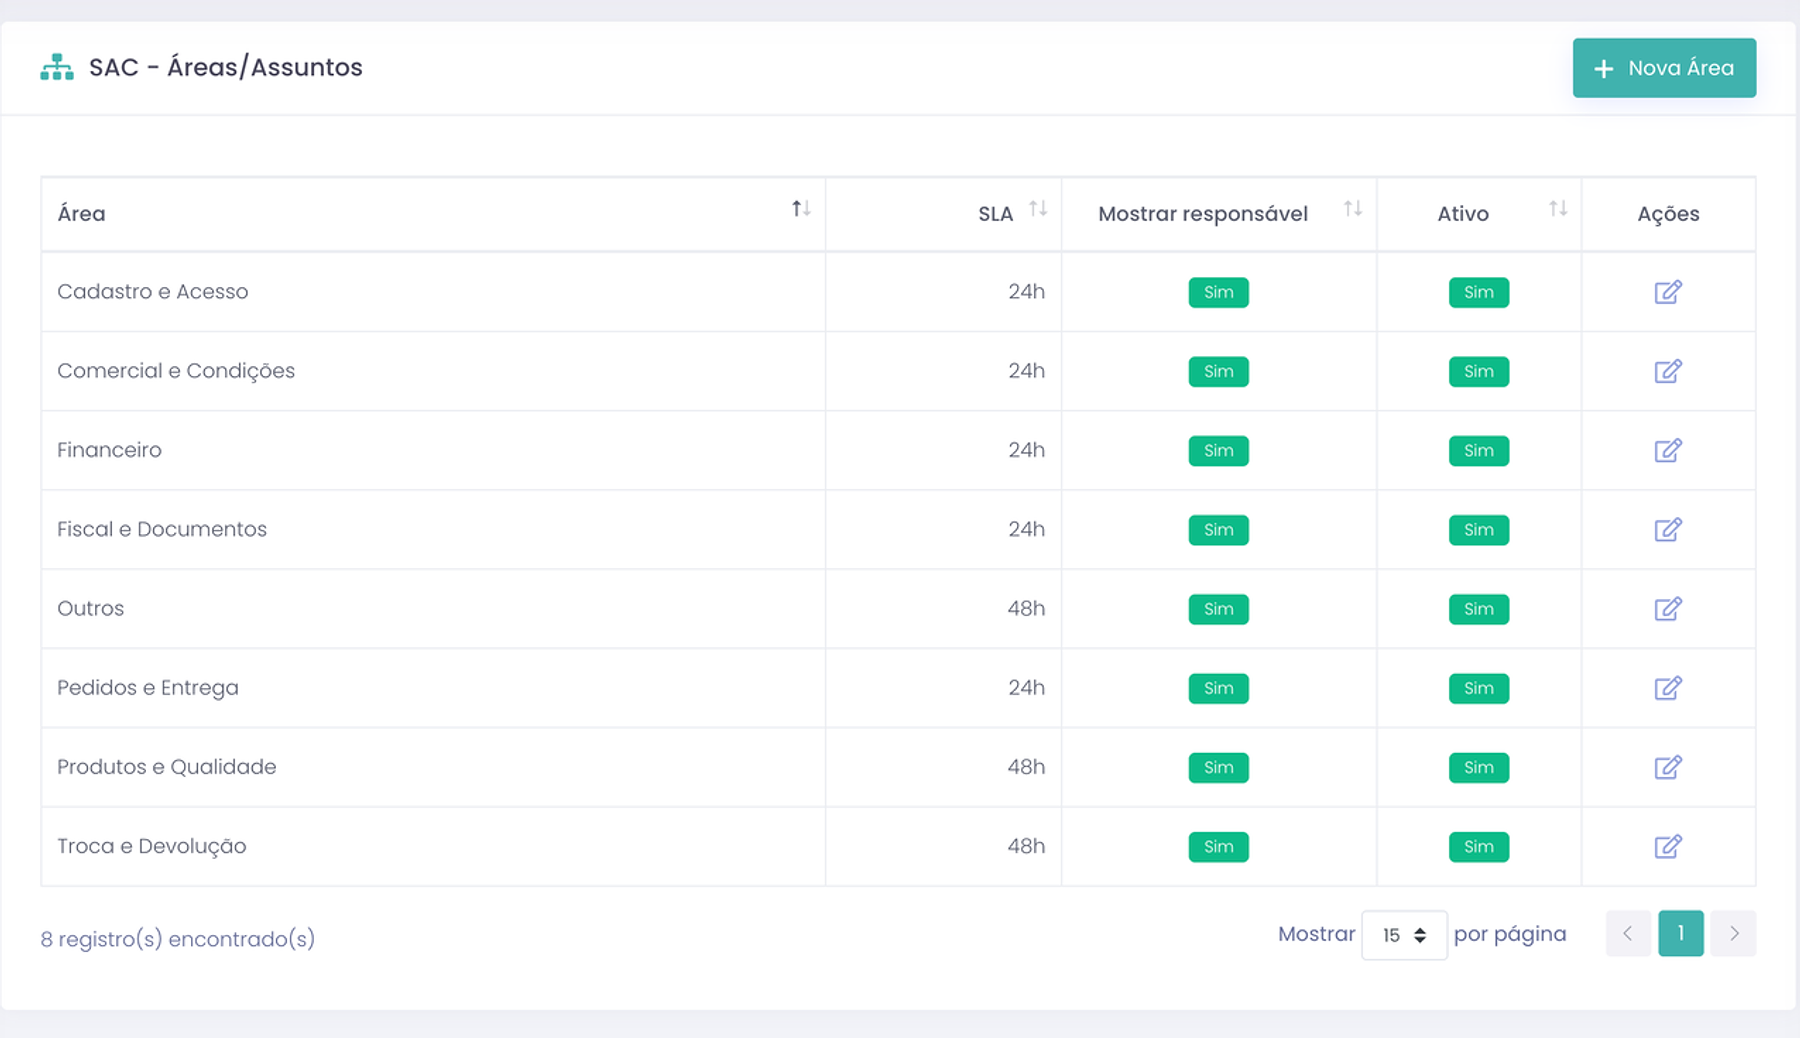Sort table by SLA column arrows

tap(1038, 208)
